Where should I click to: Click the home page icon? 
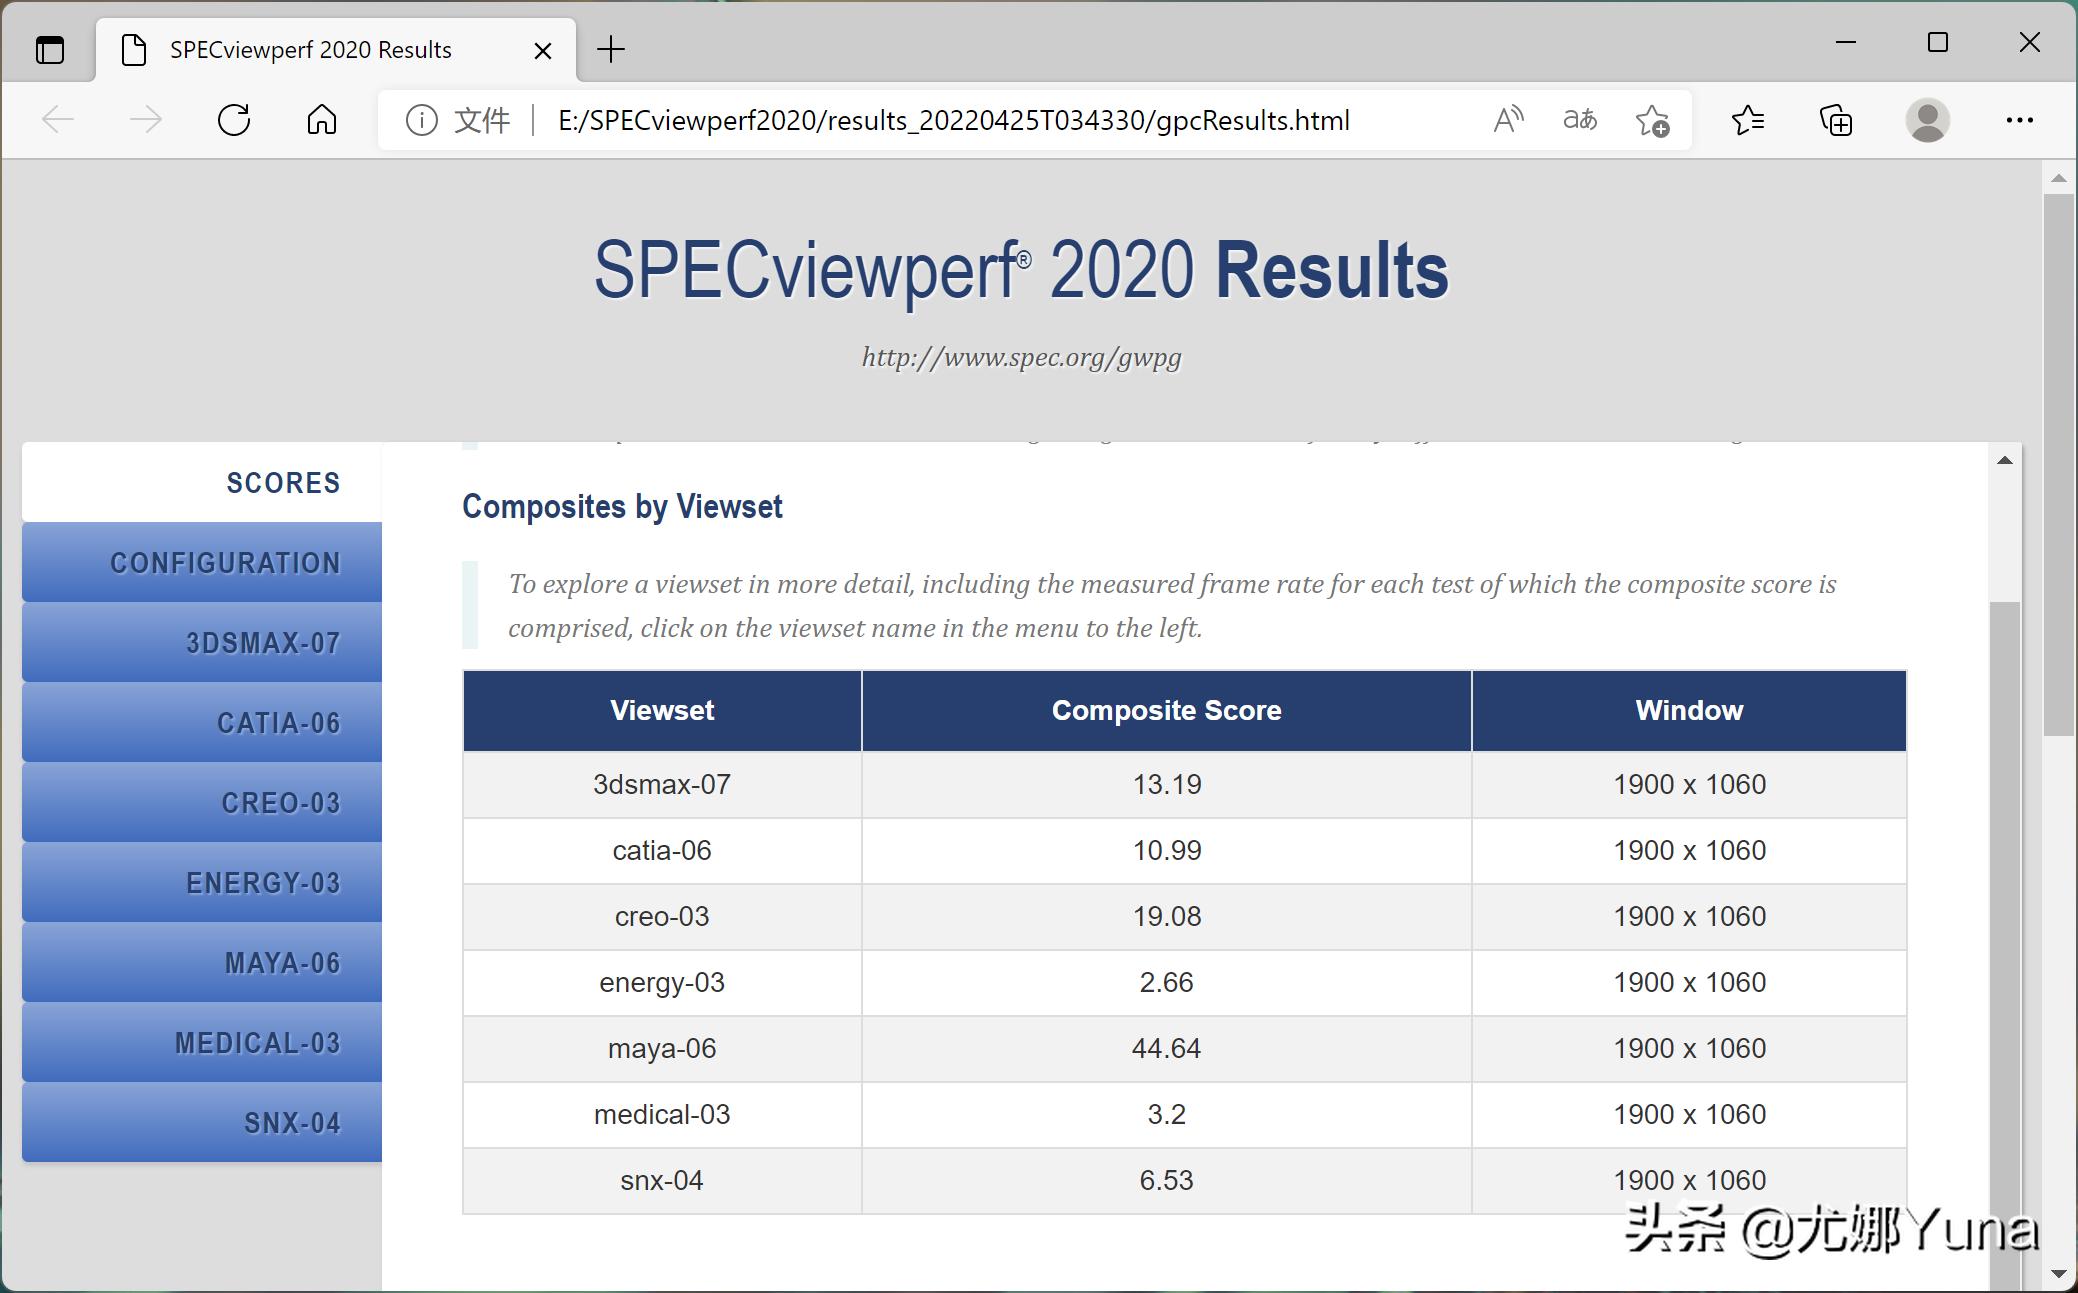[x=322, y=121]
